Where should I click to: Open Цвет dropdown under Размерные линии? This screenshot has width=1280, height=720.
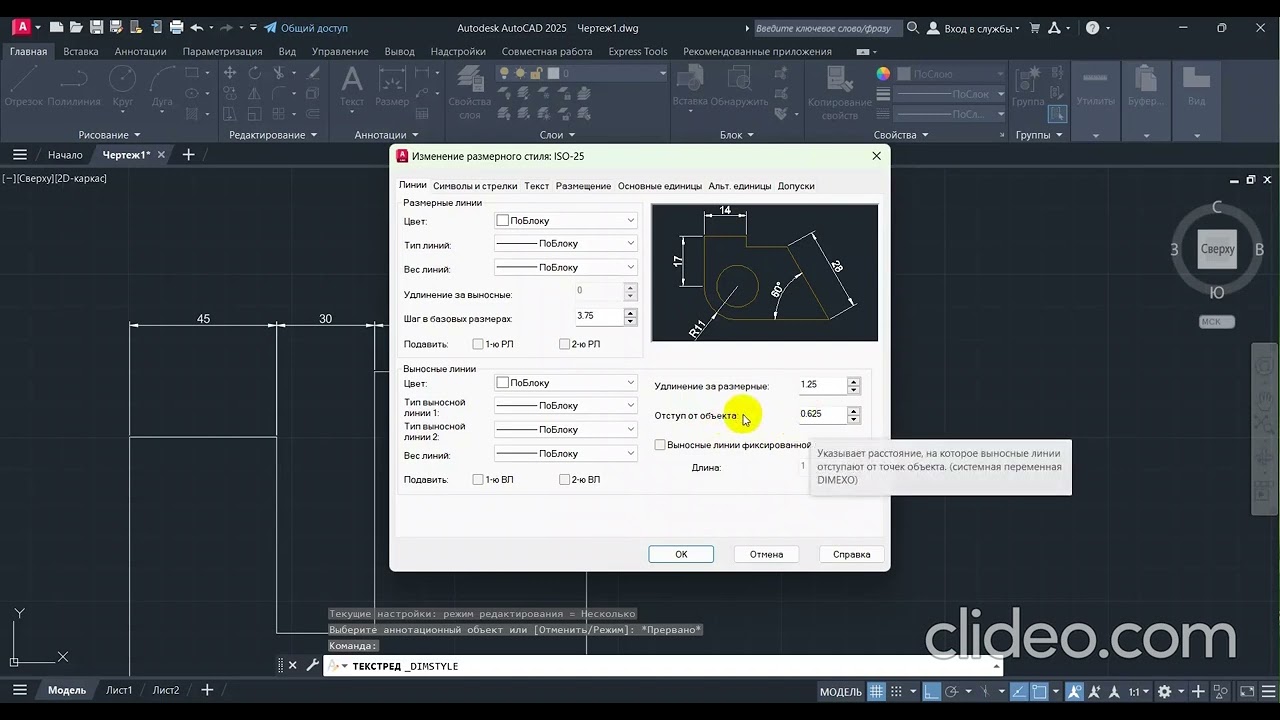pos(566,220)
